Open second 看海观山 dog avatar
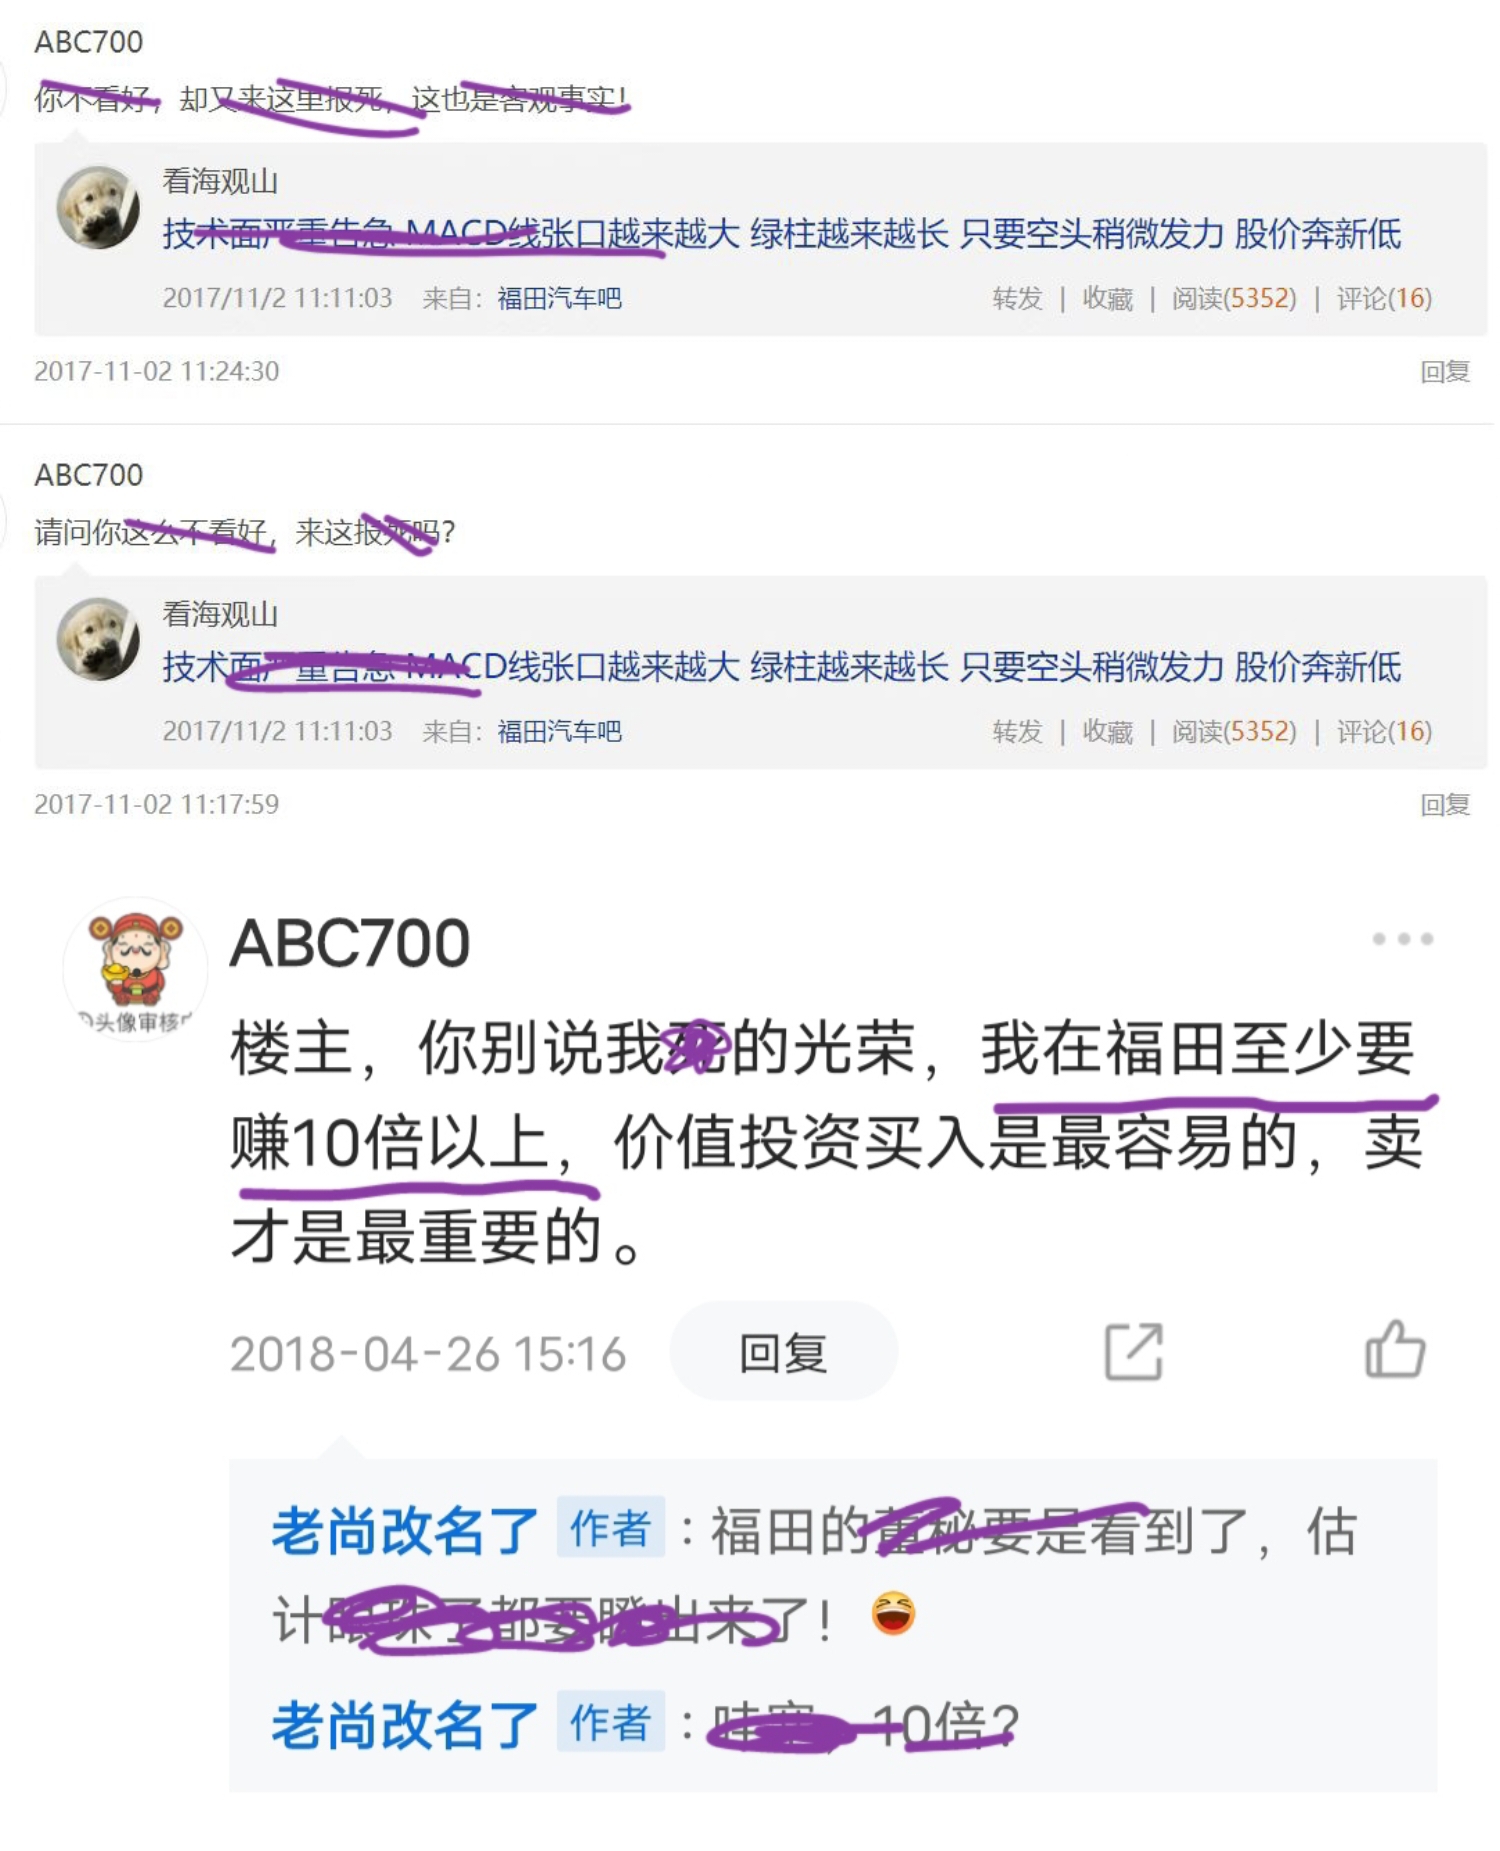Viewport: 1500px width, 1851px height. [98, 639]
